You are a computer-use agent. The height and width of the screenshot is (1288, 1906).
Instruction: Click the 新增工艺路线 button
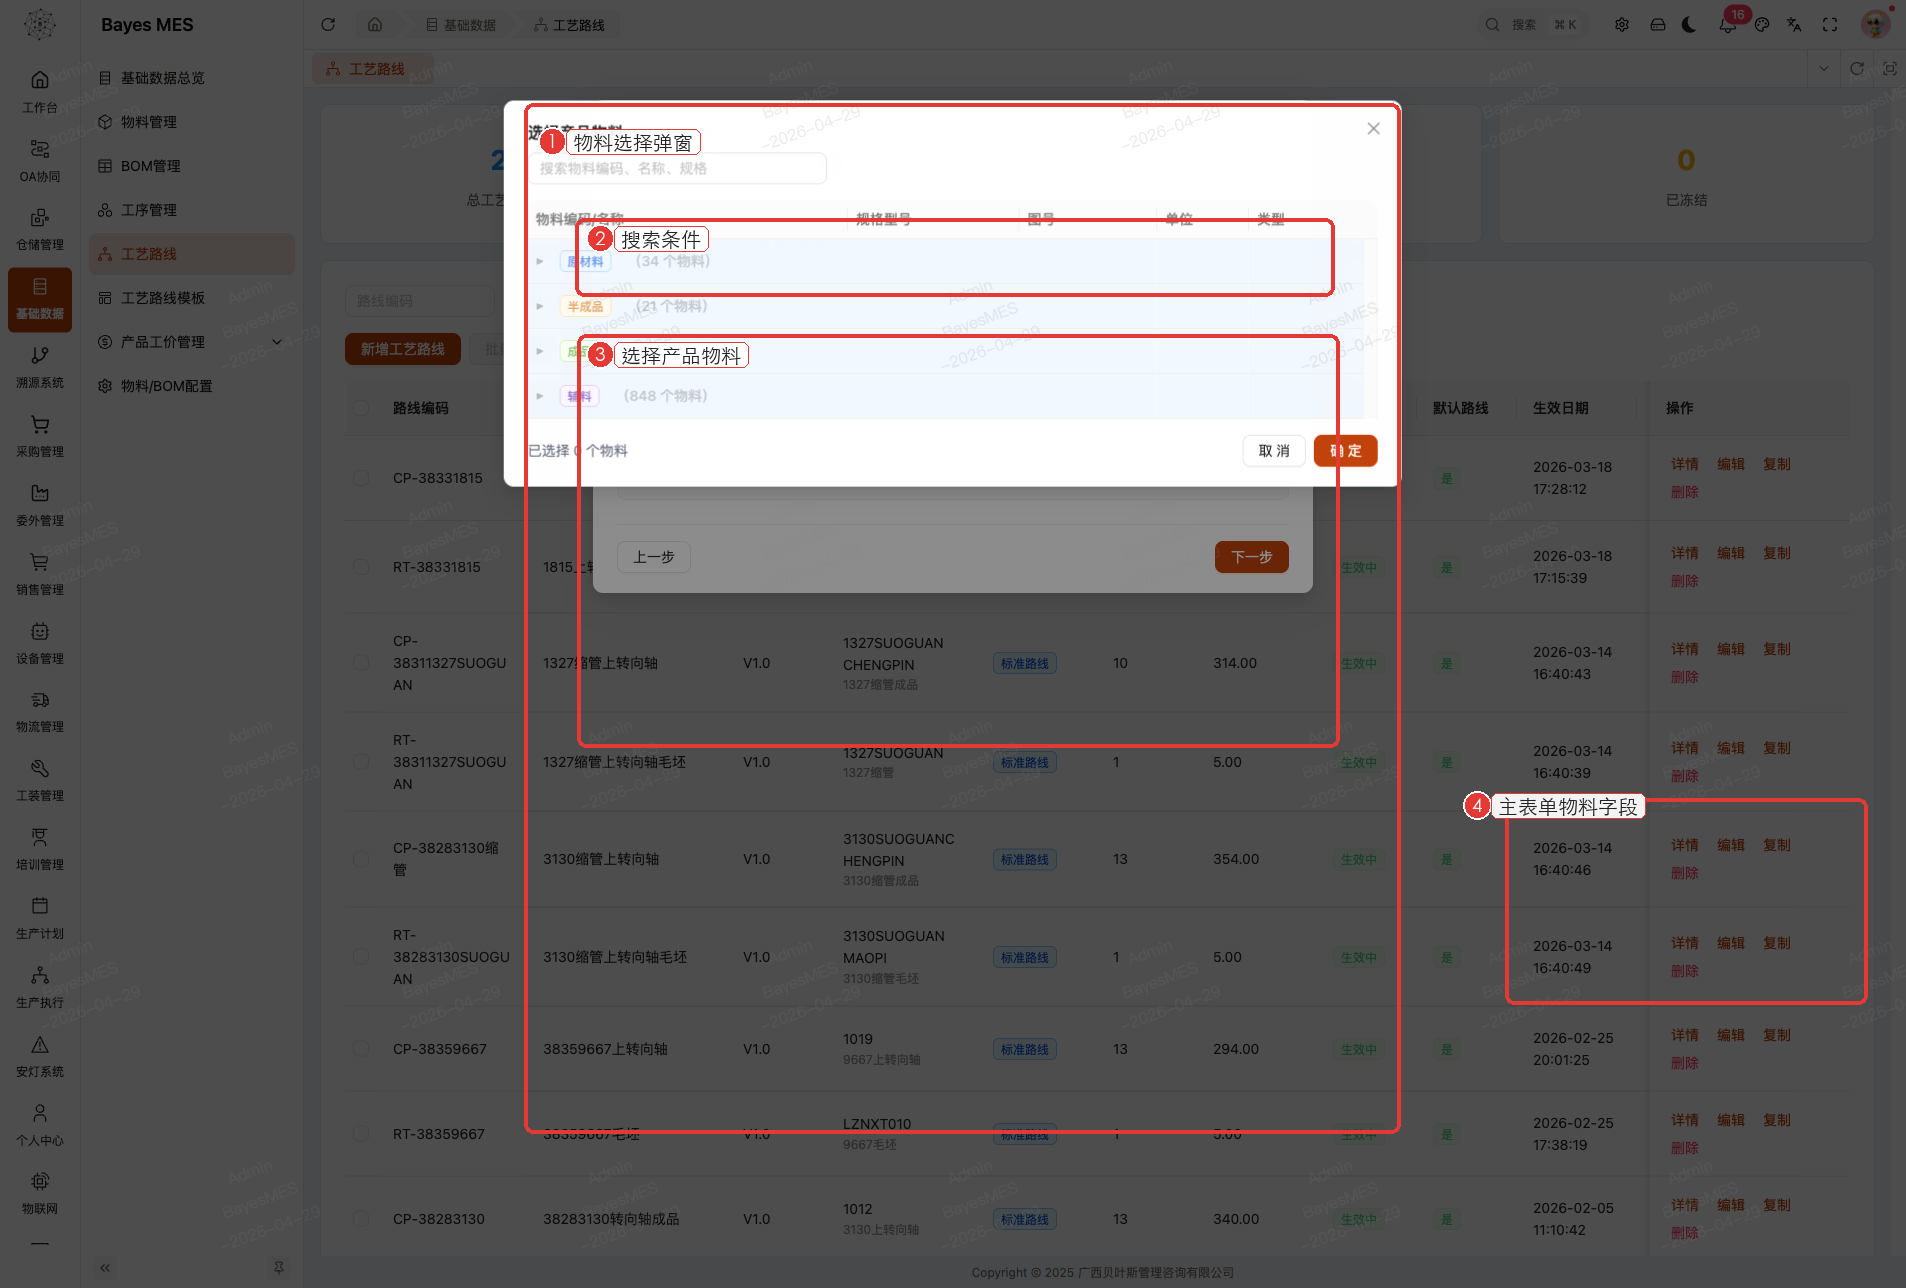(403, 349)
